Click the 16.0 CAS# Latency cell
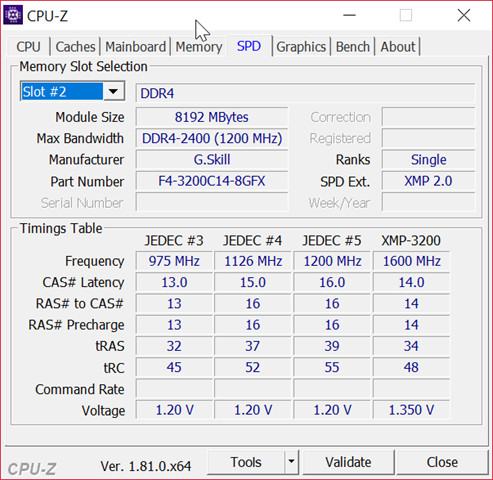 click(x=332, y=282)
